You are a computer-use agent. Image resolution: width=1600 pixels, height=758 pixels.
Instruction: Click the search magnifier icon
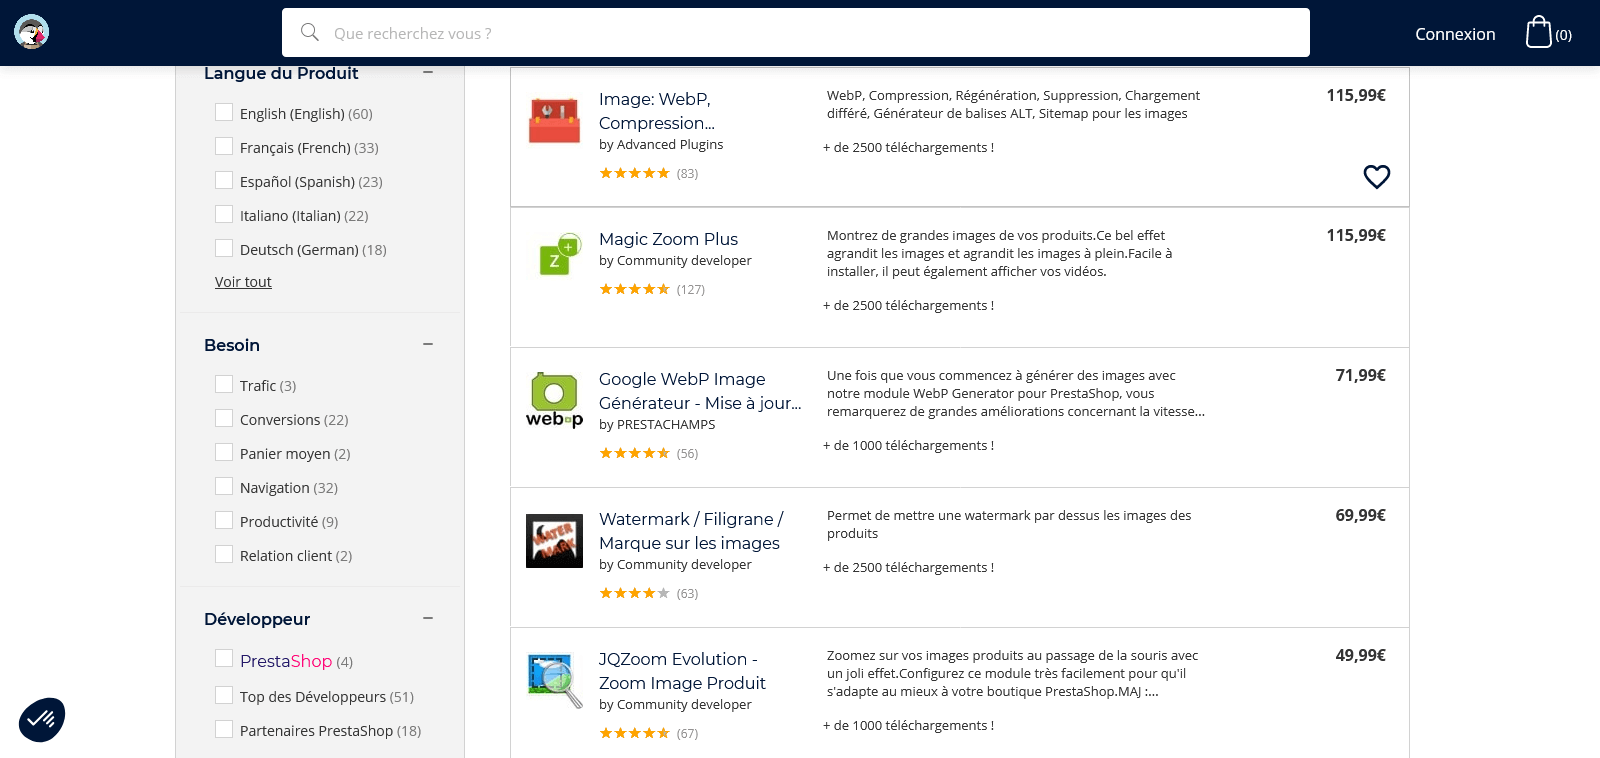(x=310, y=33)
